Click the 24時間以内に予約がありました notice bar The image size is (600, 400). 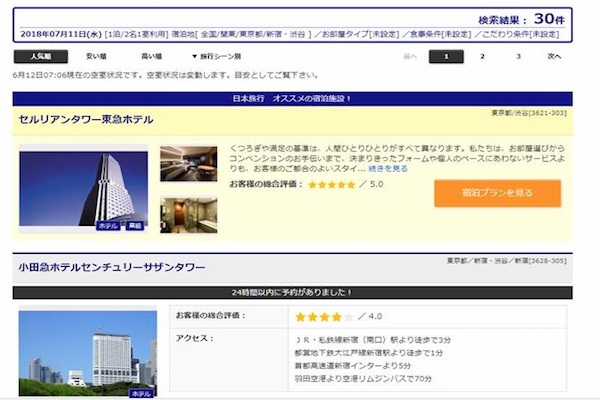(x=292, y=292)
